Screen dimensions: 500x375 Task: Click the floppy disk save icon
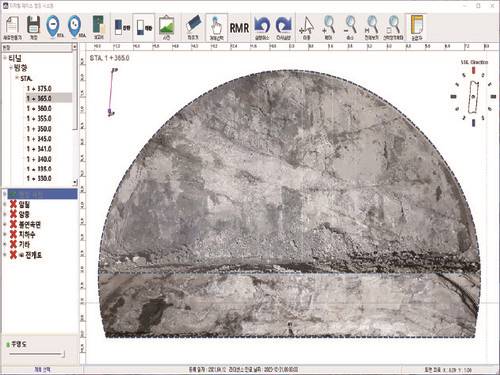click(x=33, y=25)
